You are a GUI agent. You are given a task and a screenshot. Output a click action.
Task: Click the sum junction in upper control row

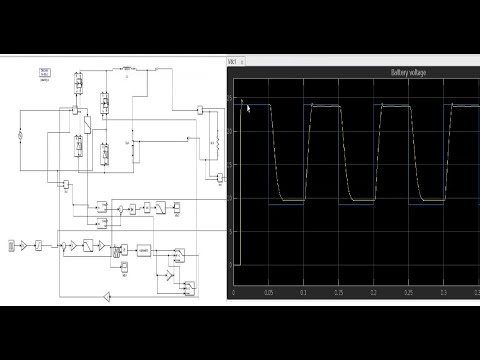[121, 209]
